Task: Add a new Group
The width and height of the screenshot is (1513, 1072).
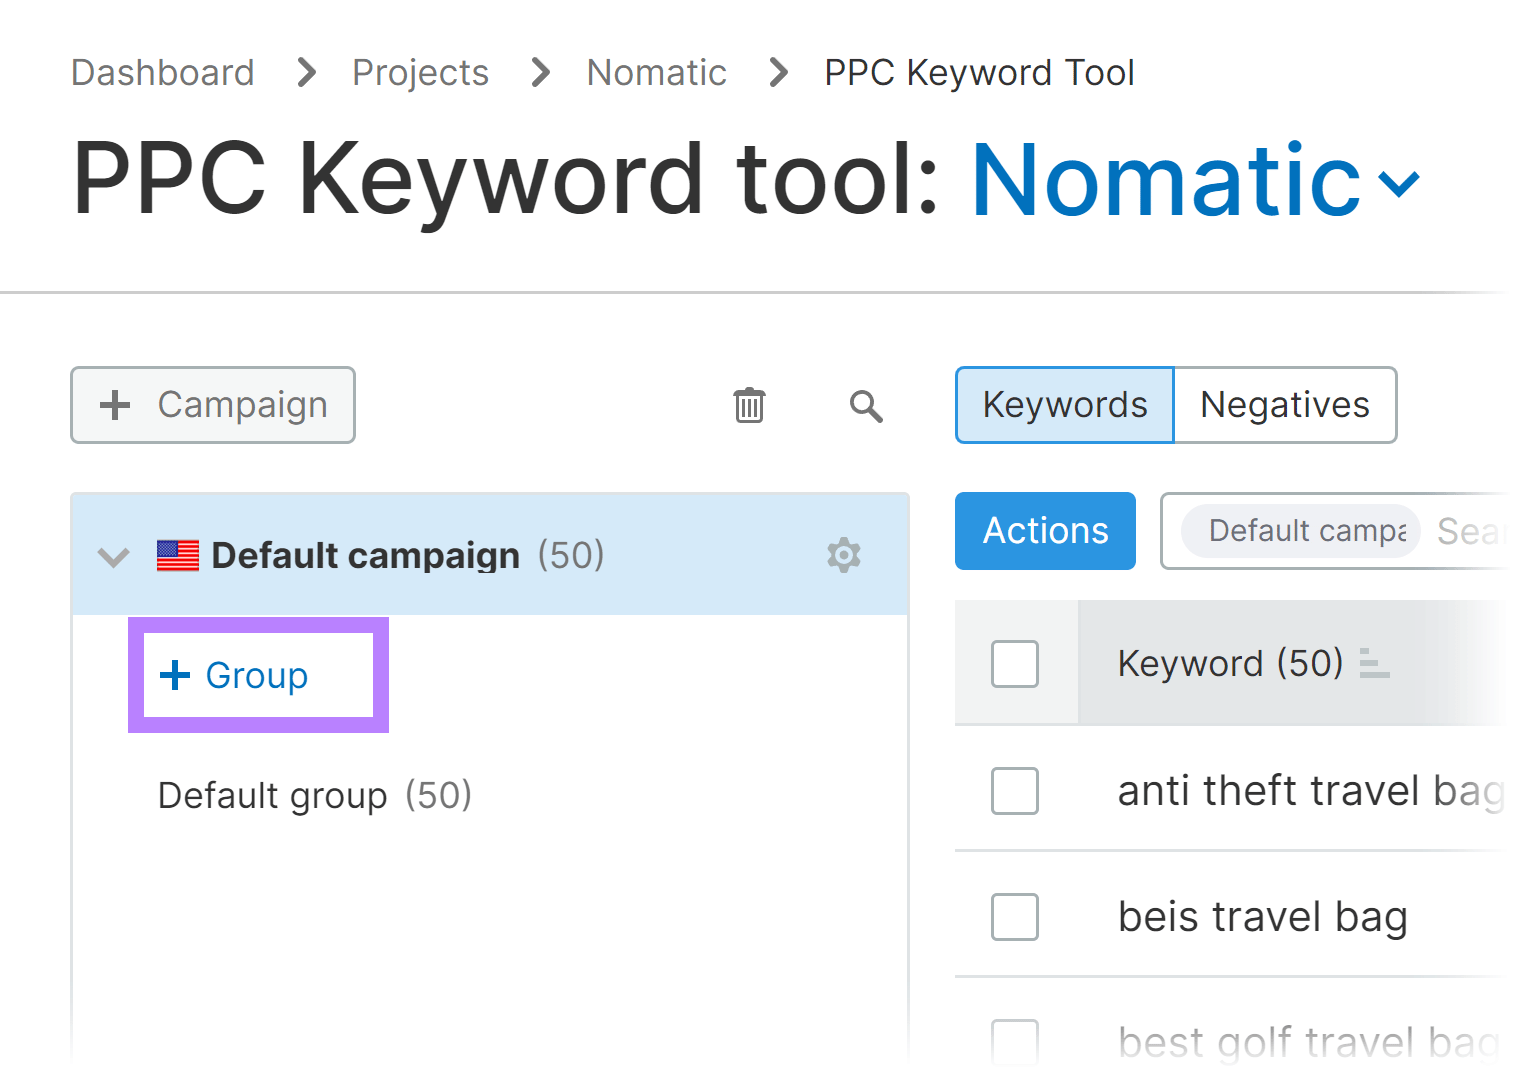Action: pos(235,676)
